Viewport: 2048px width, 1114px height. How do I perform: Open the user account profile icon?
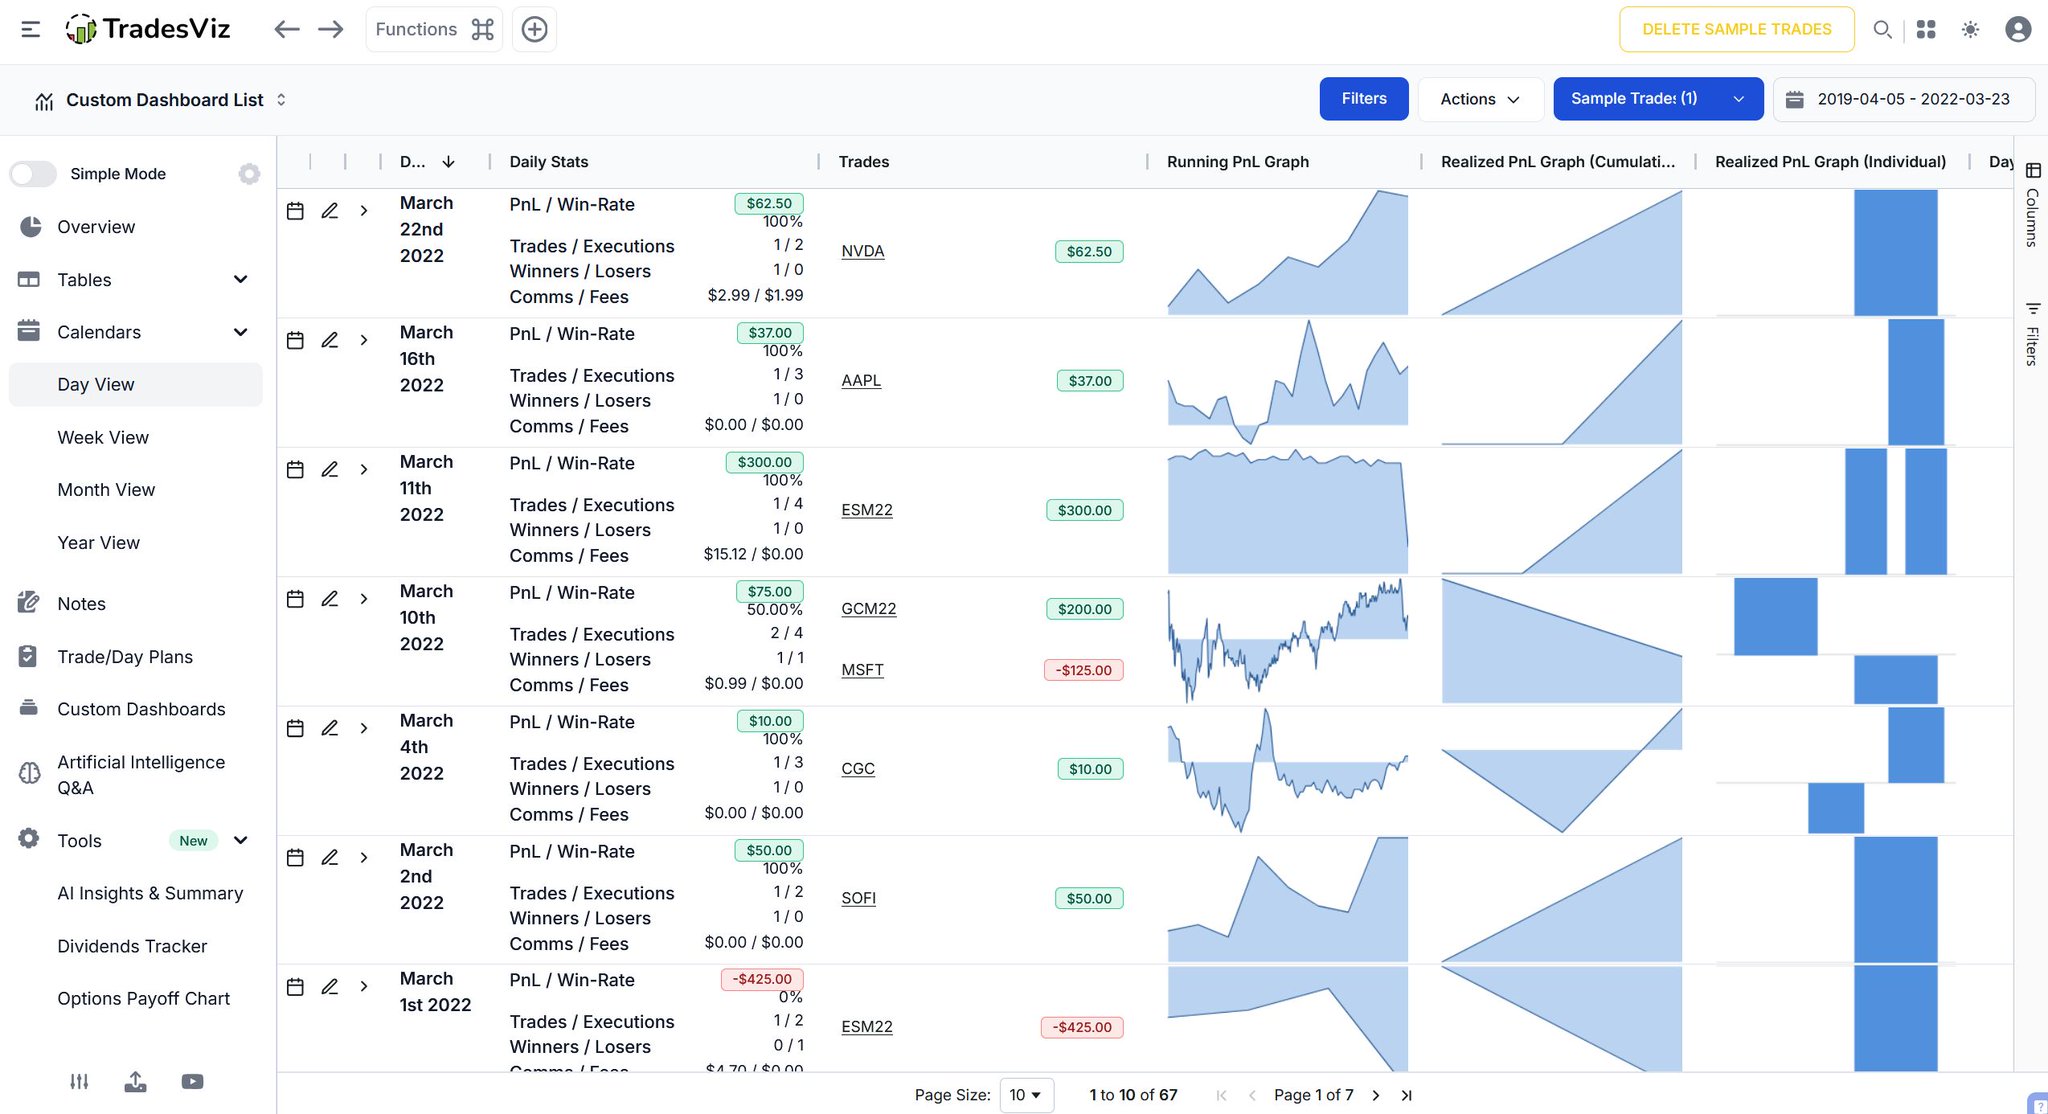coord(2018,29)
